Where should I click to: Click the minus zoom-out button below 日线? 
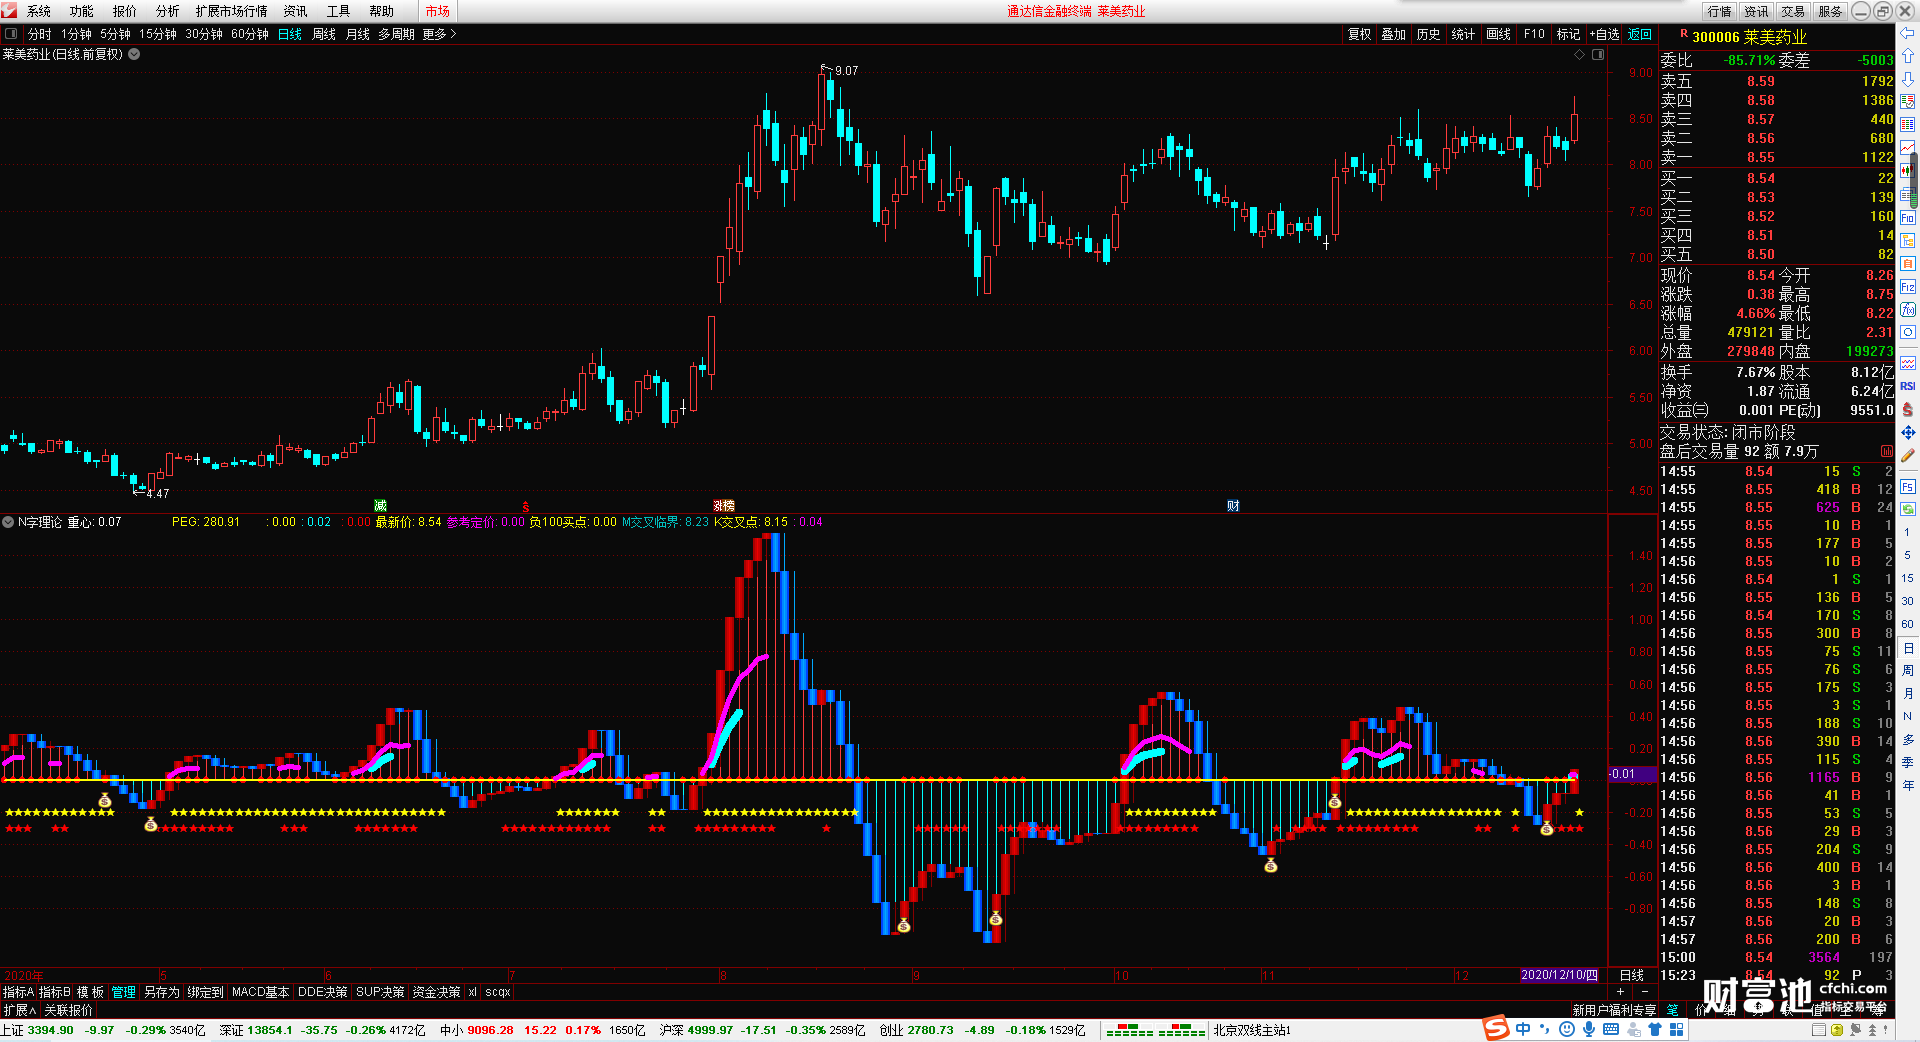pos(1645,992)
